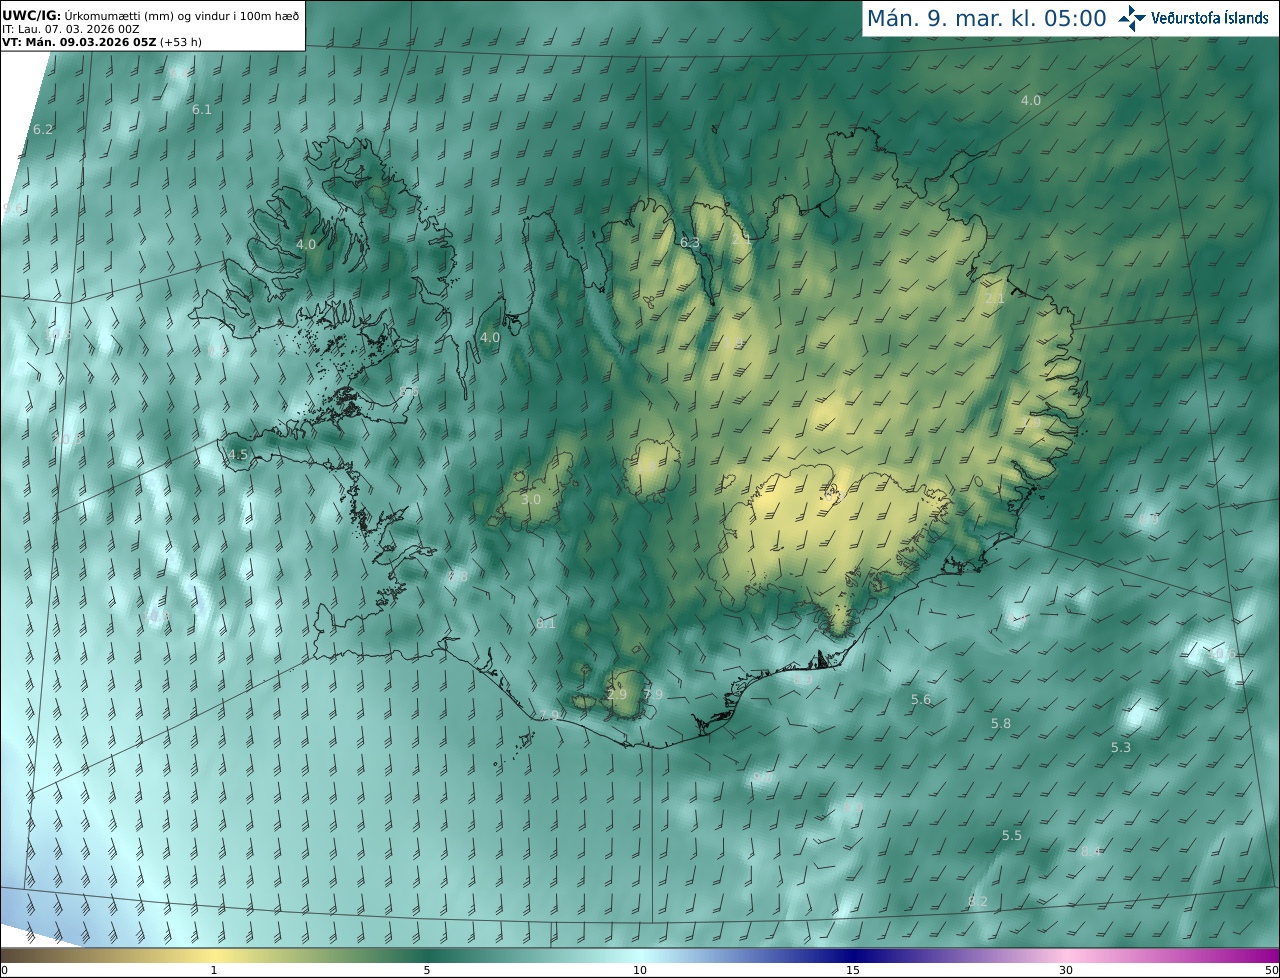Click the 5.5 value label offshore
Screen dimensions: 1280x978
(x=1012, y=836)
